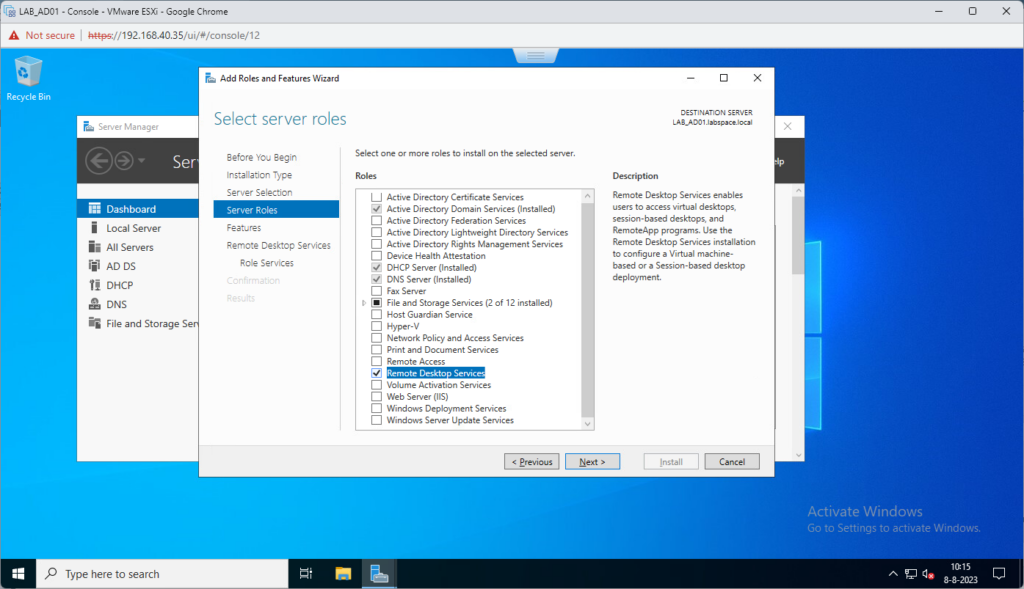Image resolution: width=1024 pixels, height=589 pixels.
Task: Click the network tray icon
Action: [x=910, y=573]
